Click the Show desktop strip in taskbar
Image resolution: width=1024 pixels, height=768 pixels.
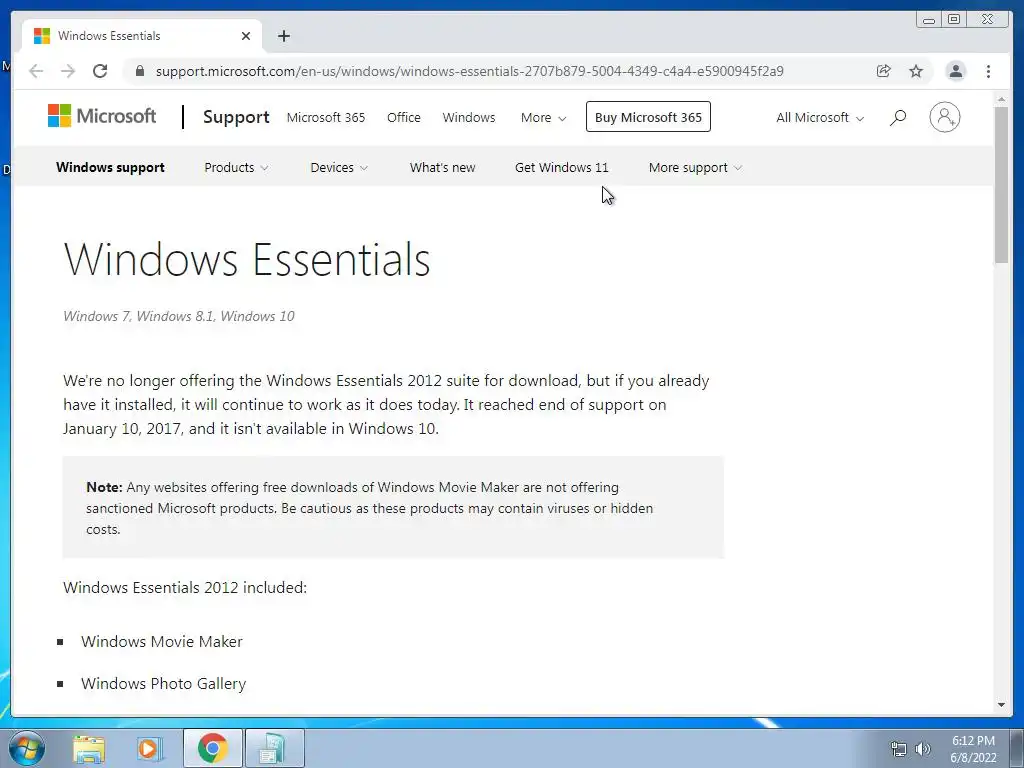[1016, 748]
